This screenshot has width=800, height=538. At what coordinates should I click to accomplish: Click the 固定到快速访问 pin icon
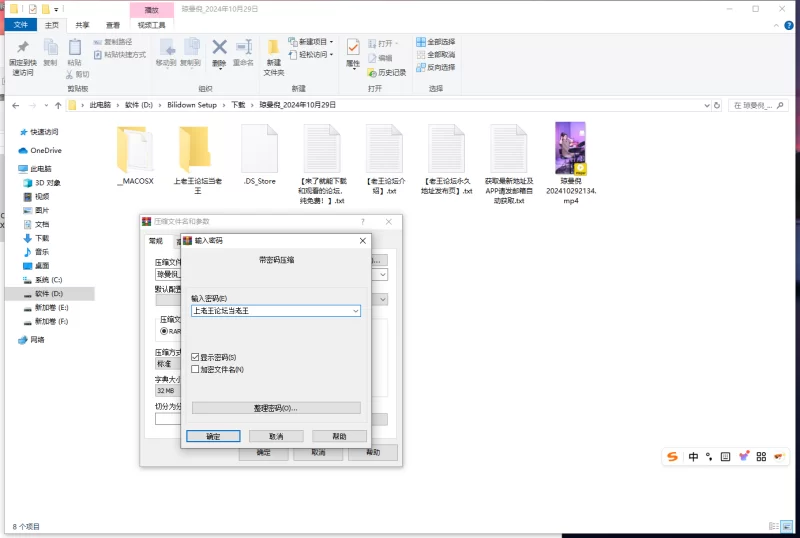(22, 49)
